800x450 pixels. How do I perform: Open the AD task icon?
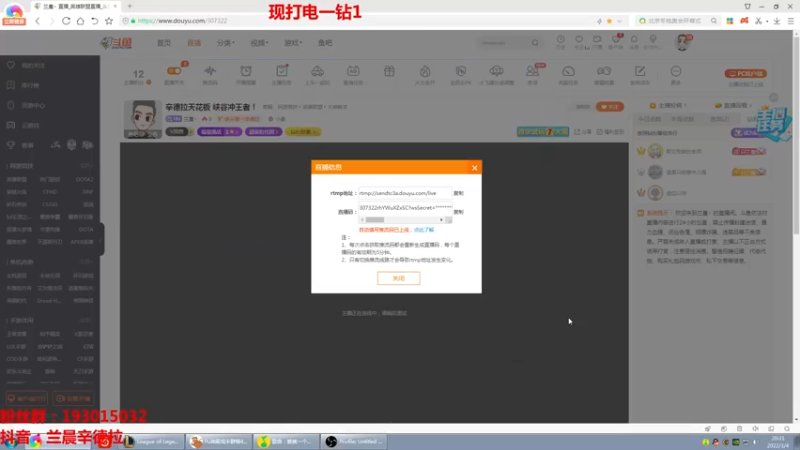(353, 73)
